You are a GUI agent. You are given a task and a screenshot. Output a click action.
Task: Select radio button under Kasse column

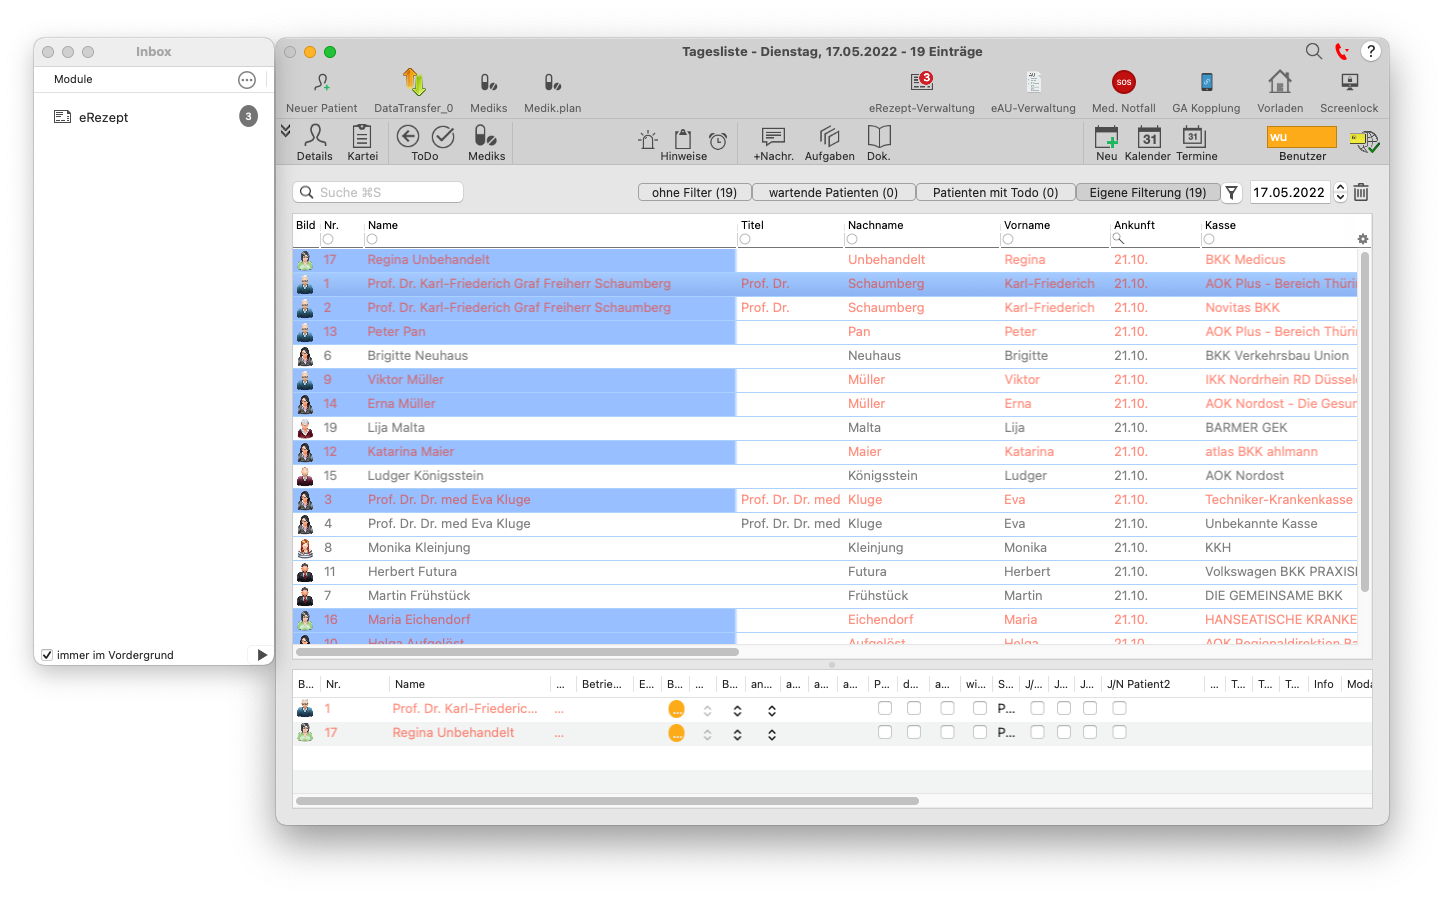pos(1209,239)
